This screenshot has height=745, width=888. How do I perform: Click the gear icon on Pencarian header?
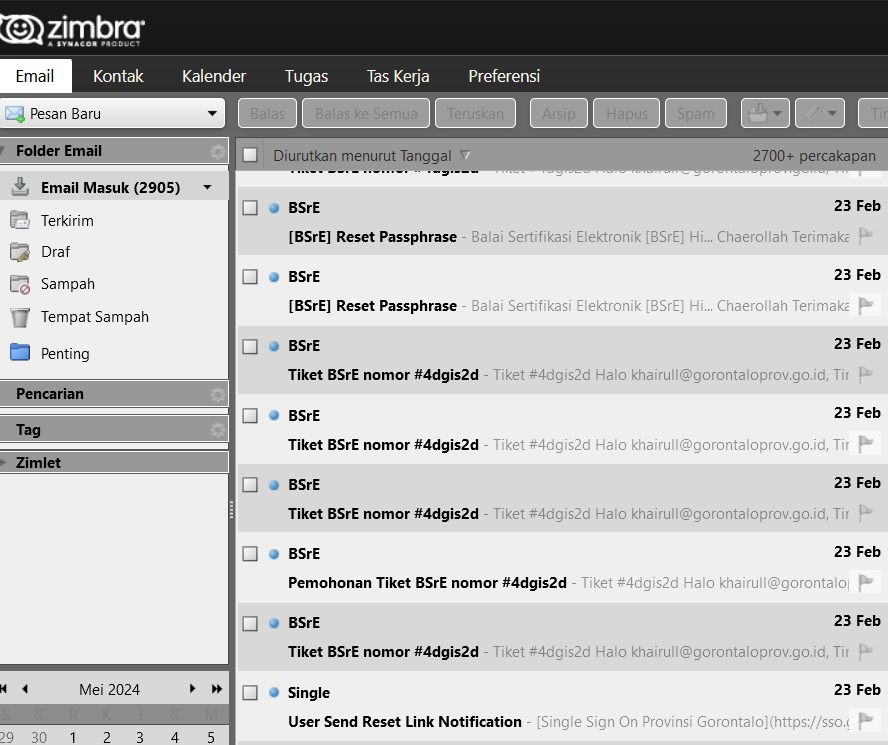pyautogui.click(x=217, y=394)
